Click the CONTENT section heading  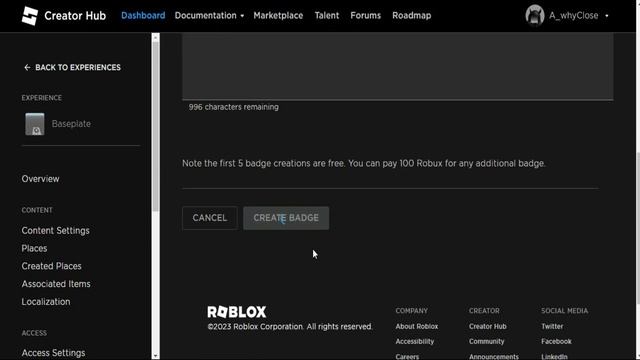point(37,210)
